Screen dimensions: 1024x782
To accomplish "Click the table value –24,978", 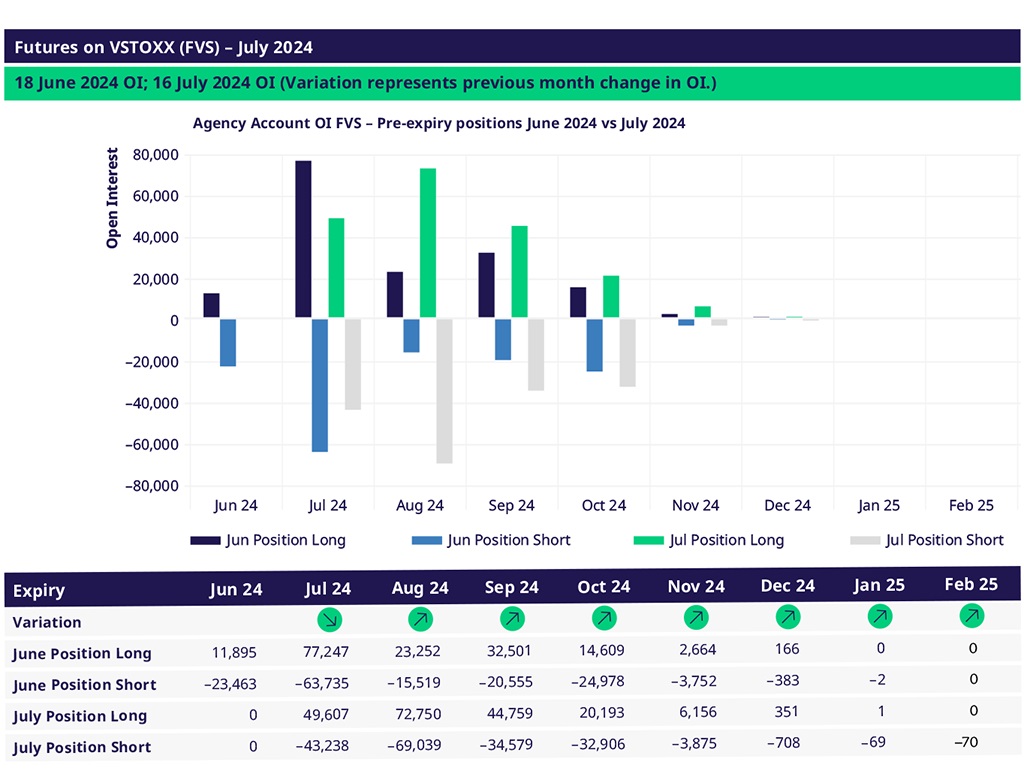I will pyautogui.click(x=598, y=681).
